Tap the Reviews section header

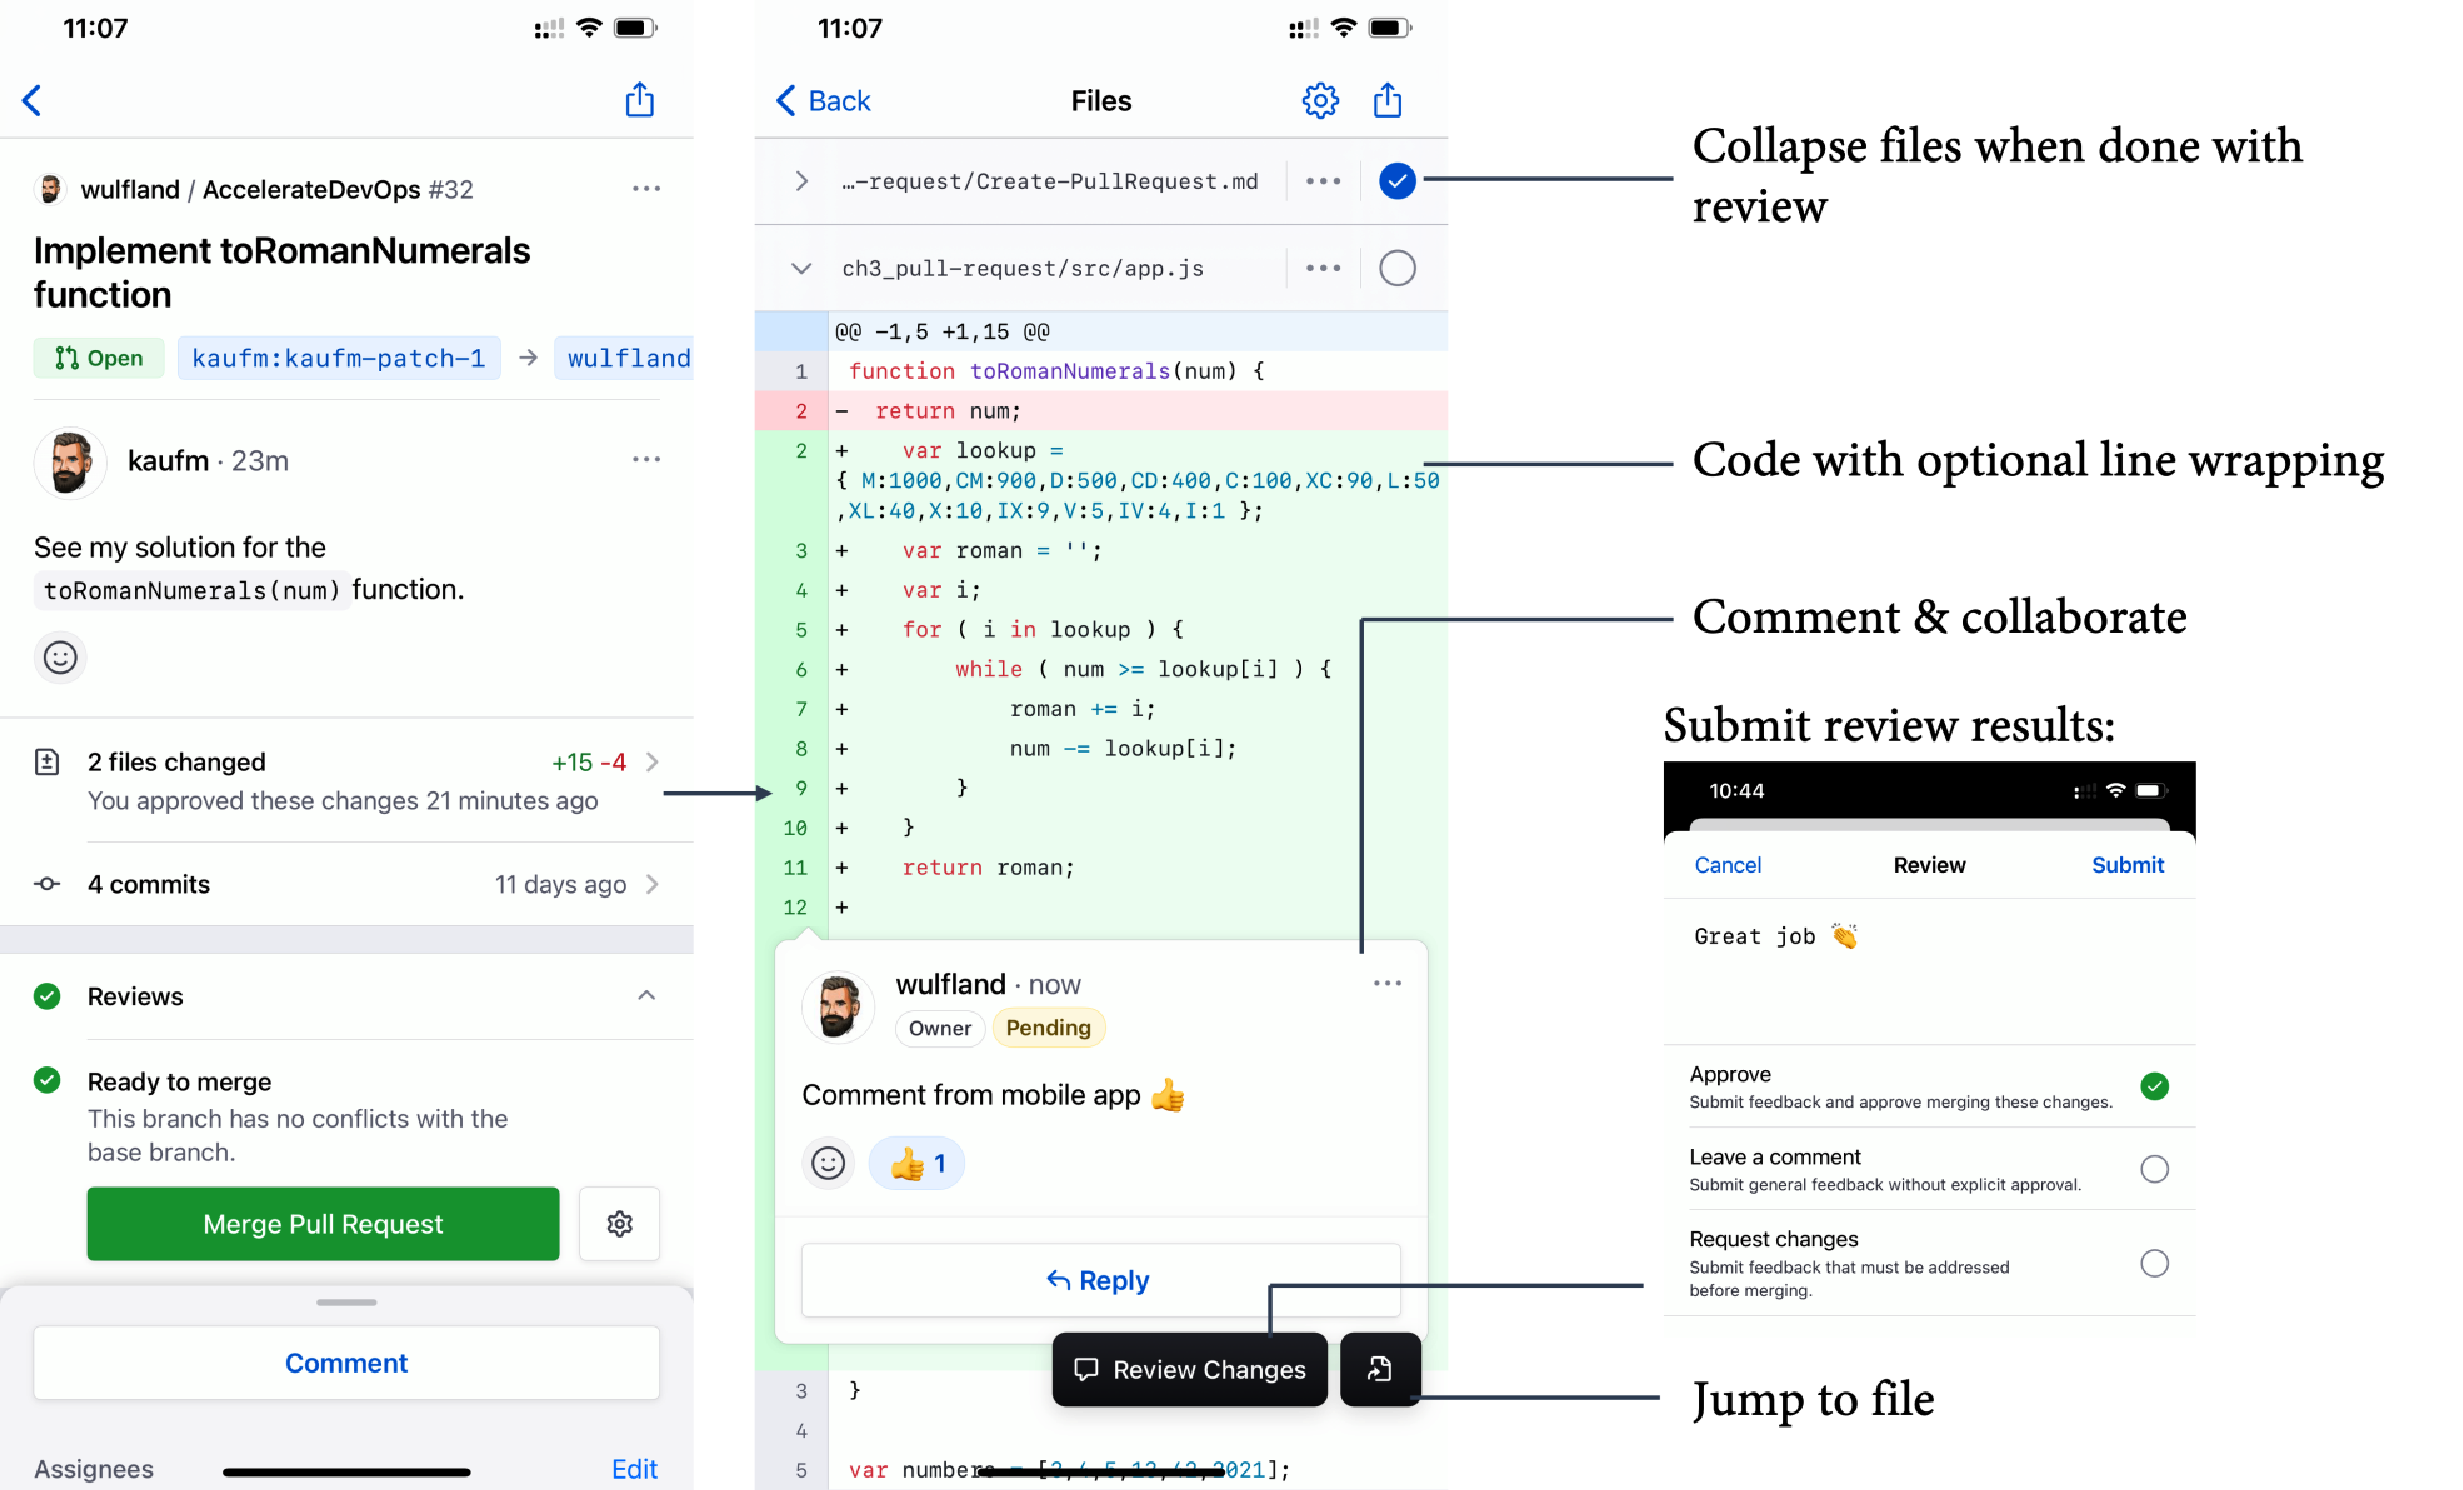tap(347, 996)
